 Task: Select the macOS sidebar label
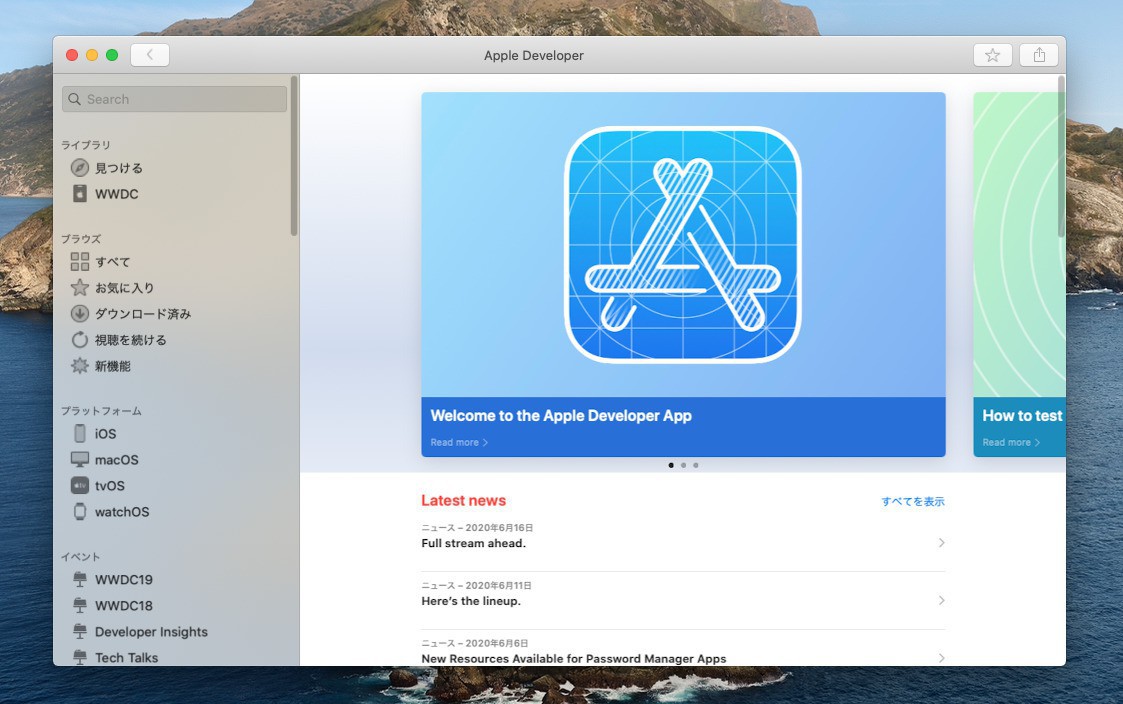coord(117,460)
